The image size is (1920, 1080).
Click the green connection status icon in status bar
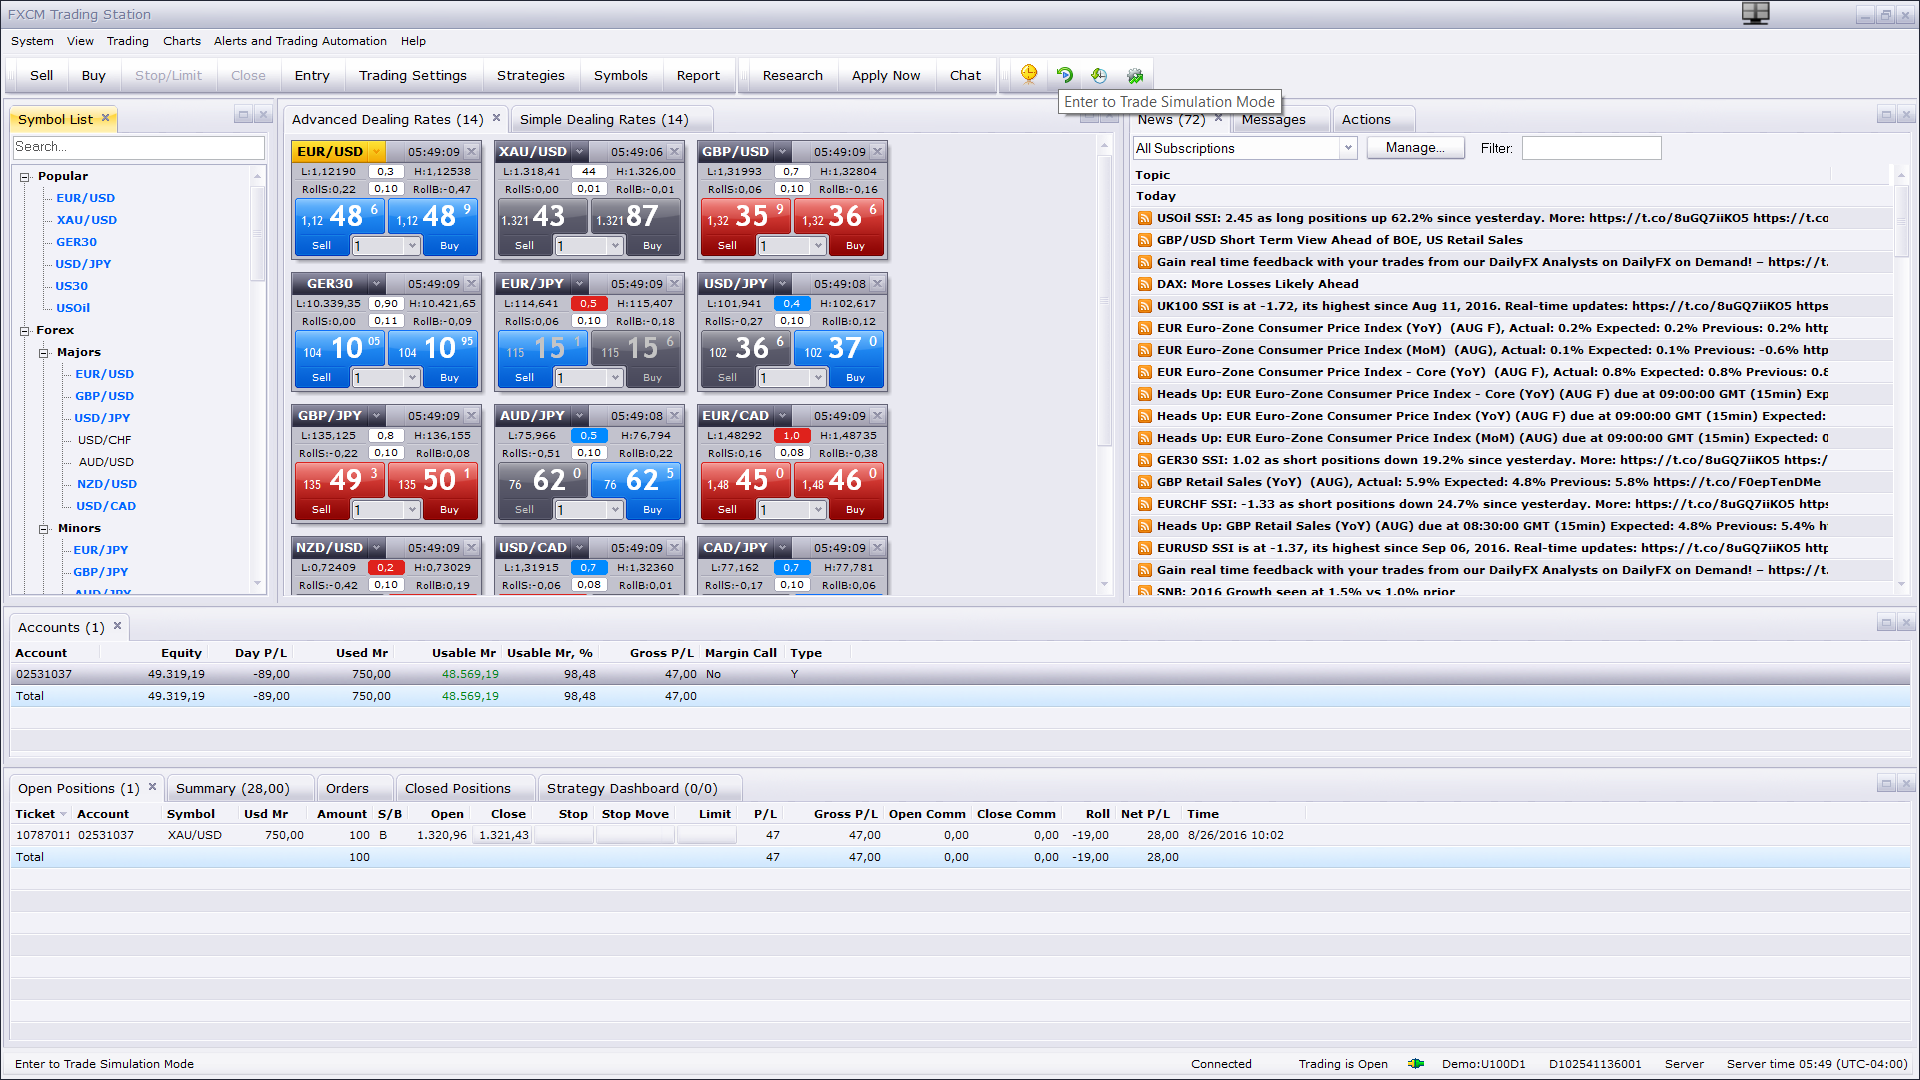click(1416, 1063)
